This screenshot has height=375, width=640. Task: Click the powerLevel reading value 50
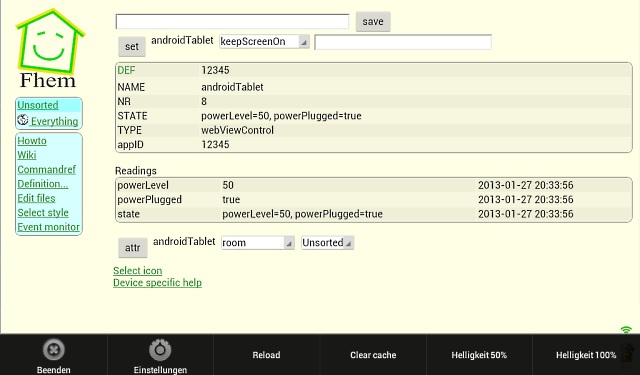(228, 185)
